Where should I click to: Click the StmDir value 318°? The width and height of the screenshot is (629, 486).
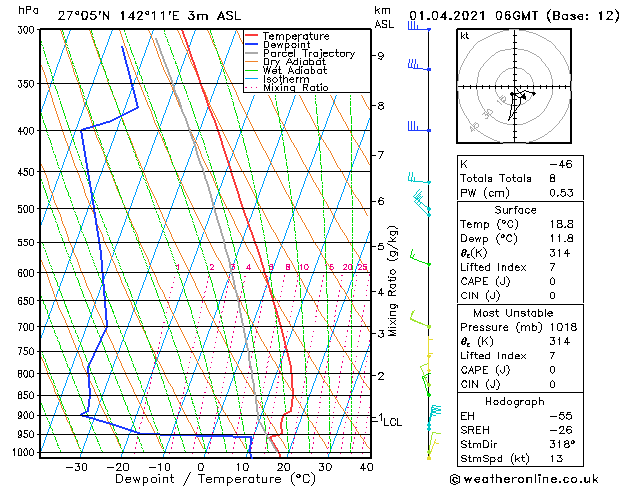coord(562,444)
